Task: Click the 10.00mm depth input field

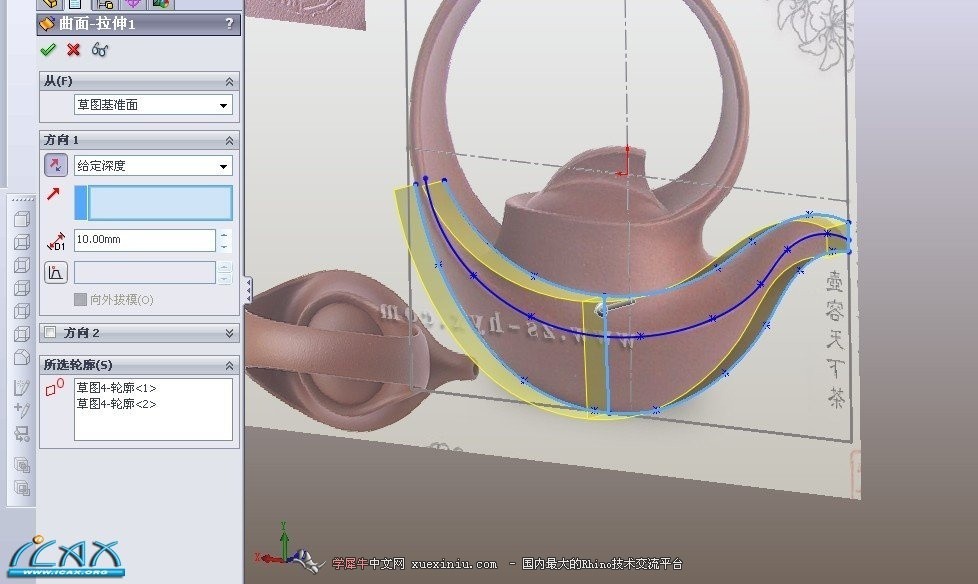Action: (145, 240)
